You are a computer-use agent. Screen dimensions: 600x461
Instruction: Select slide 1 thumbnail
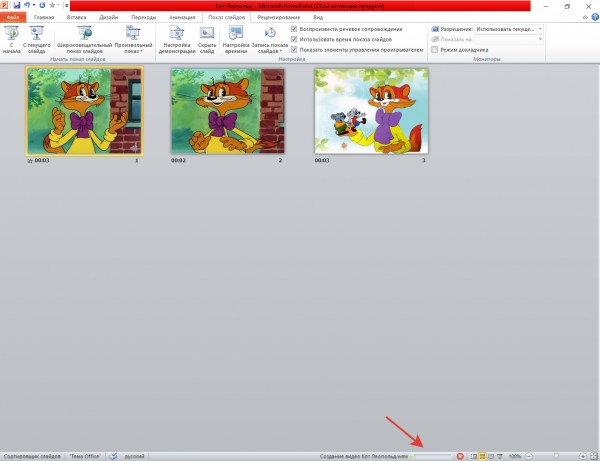(x=85, y=111)
